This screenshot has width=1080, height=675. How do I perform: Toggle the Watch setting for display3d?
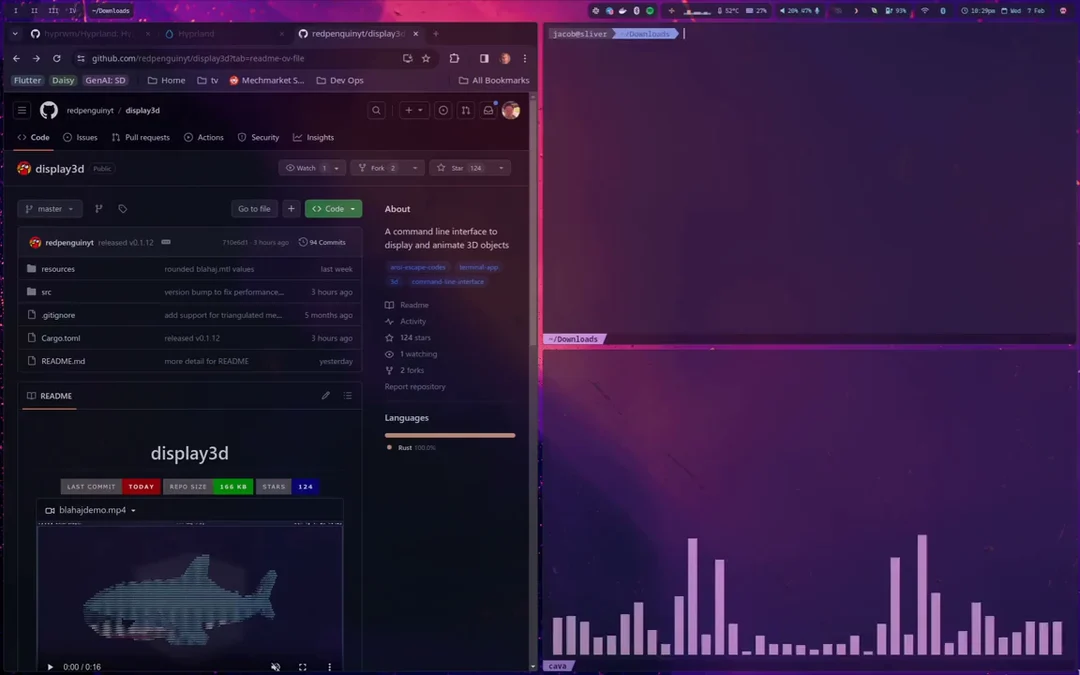pos(305,167)
